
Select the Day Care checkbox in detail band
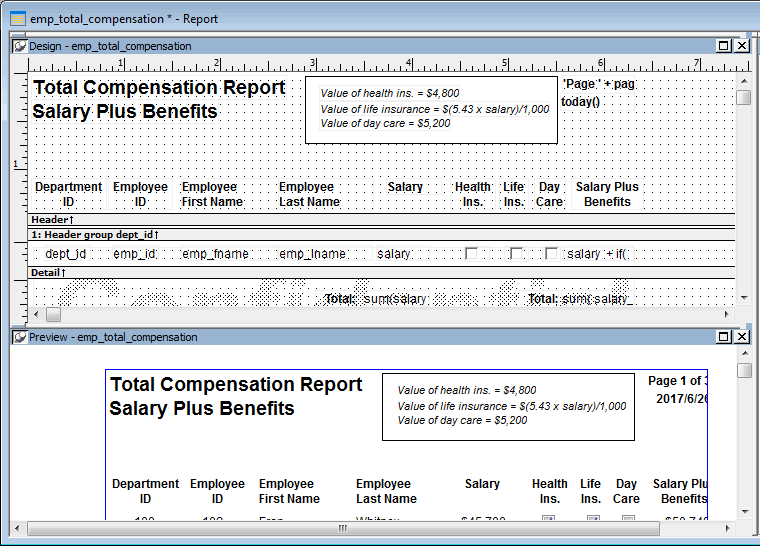(551, 254)
